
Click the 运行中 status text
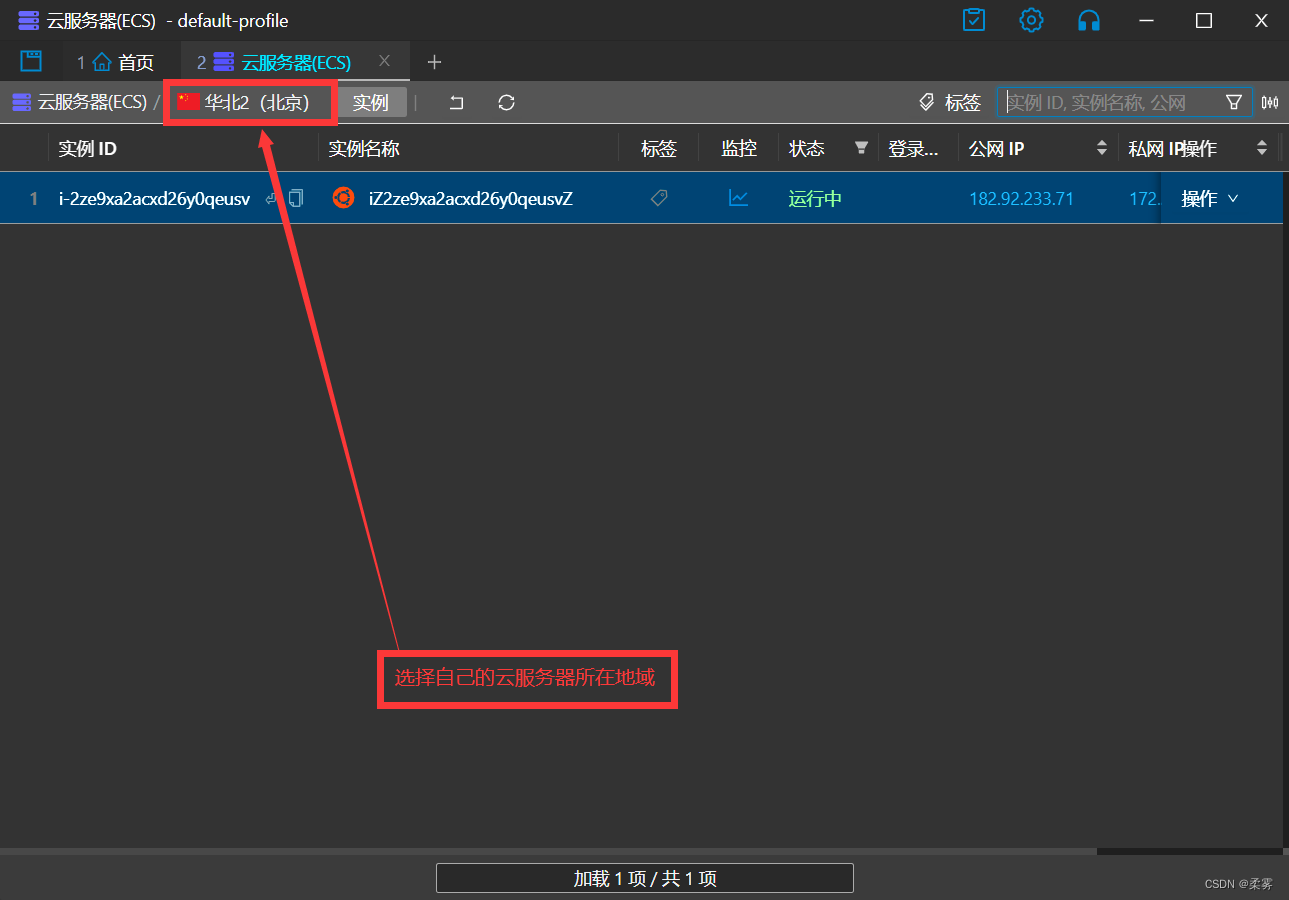(x=815, y=198)
